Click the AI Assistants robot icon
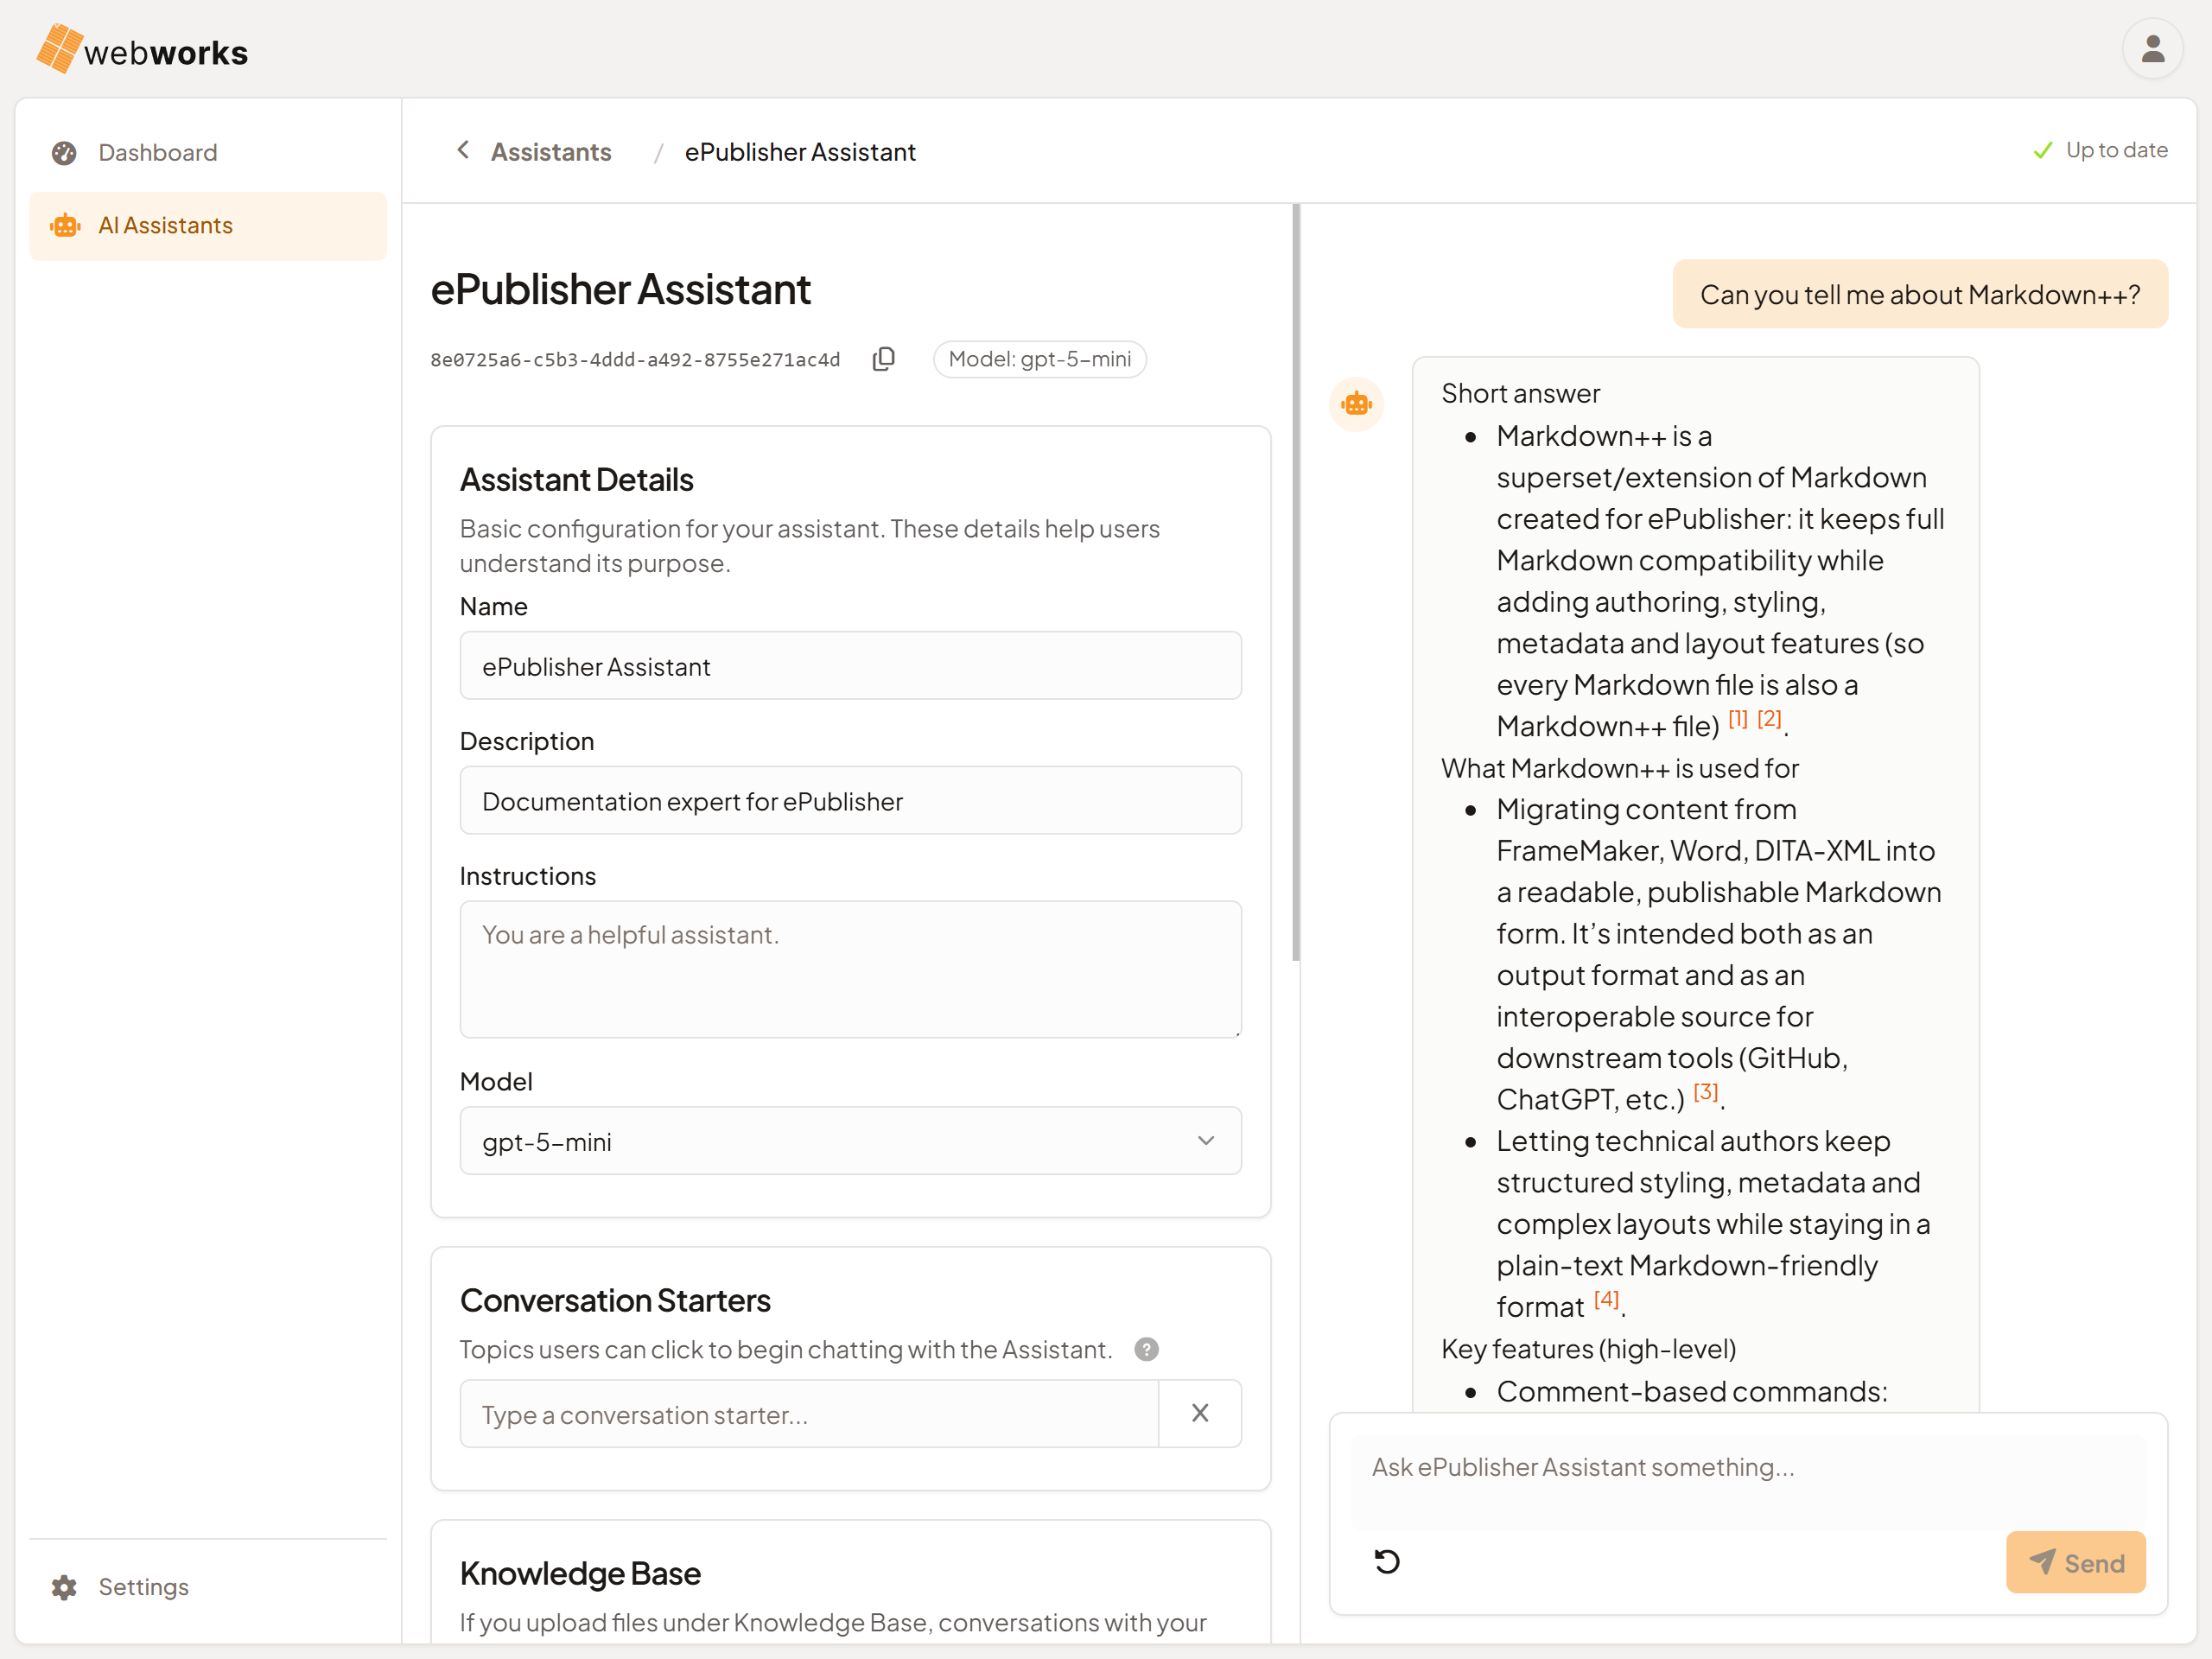Viewport: 2212px width, 1659px height. [65, 226]
